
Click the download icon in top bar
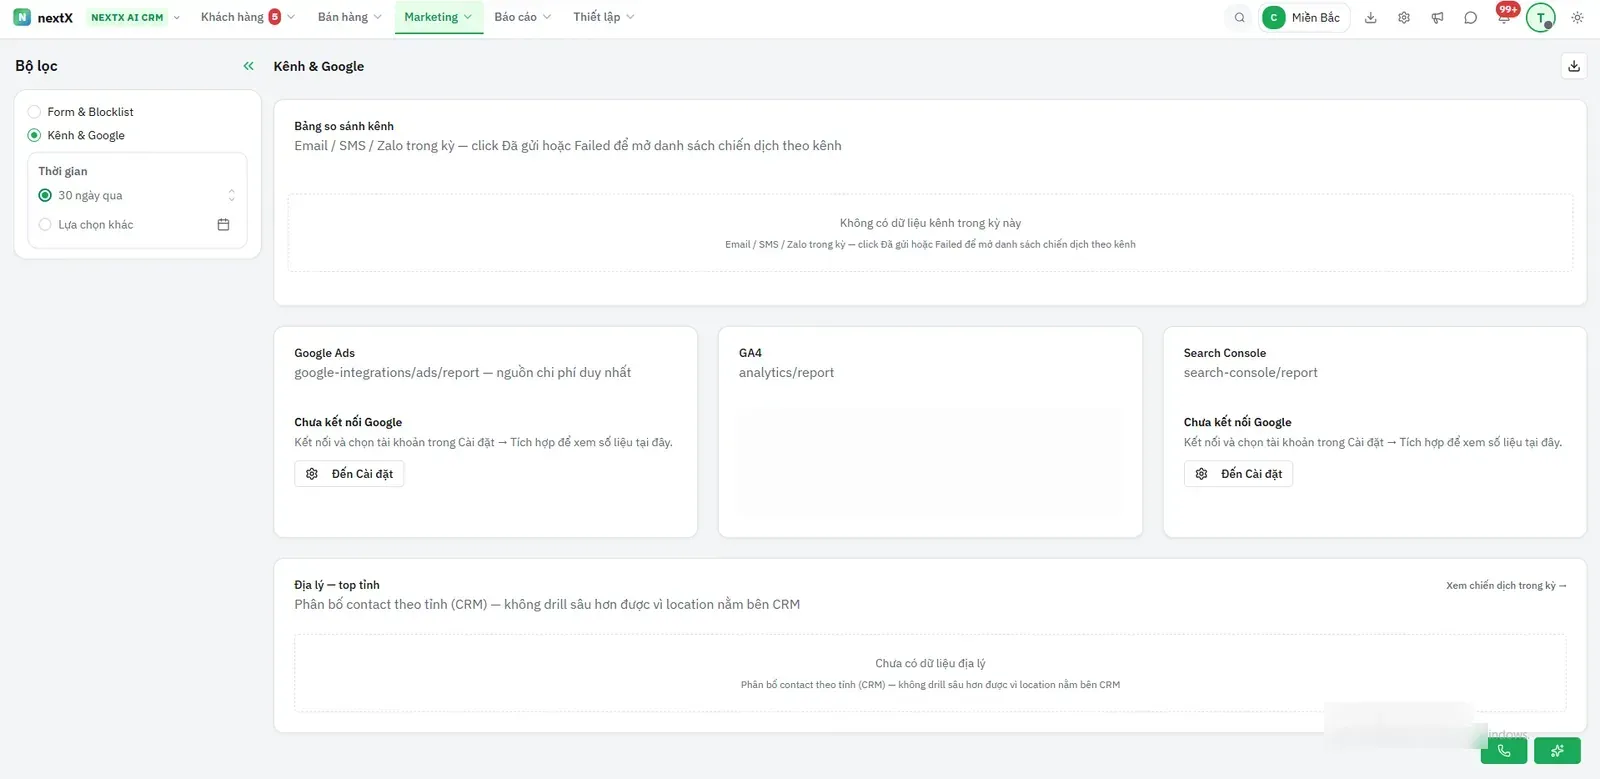click(x=1371, y=17)
